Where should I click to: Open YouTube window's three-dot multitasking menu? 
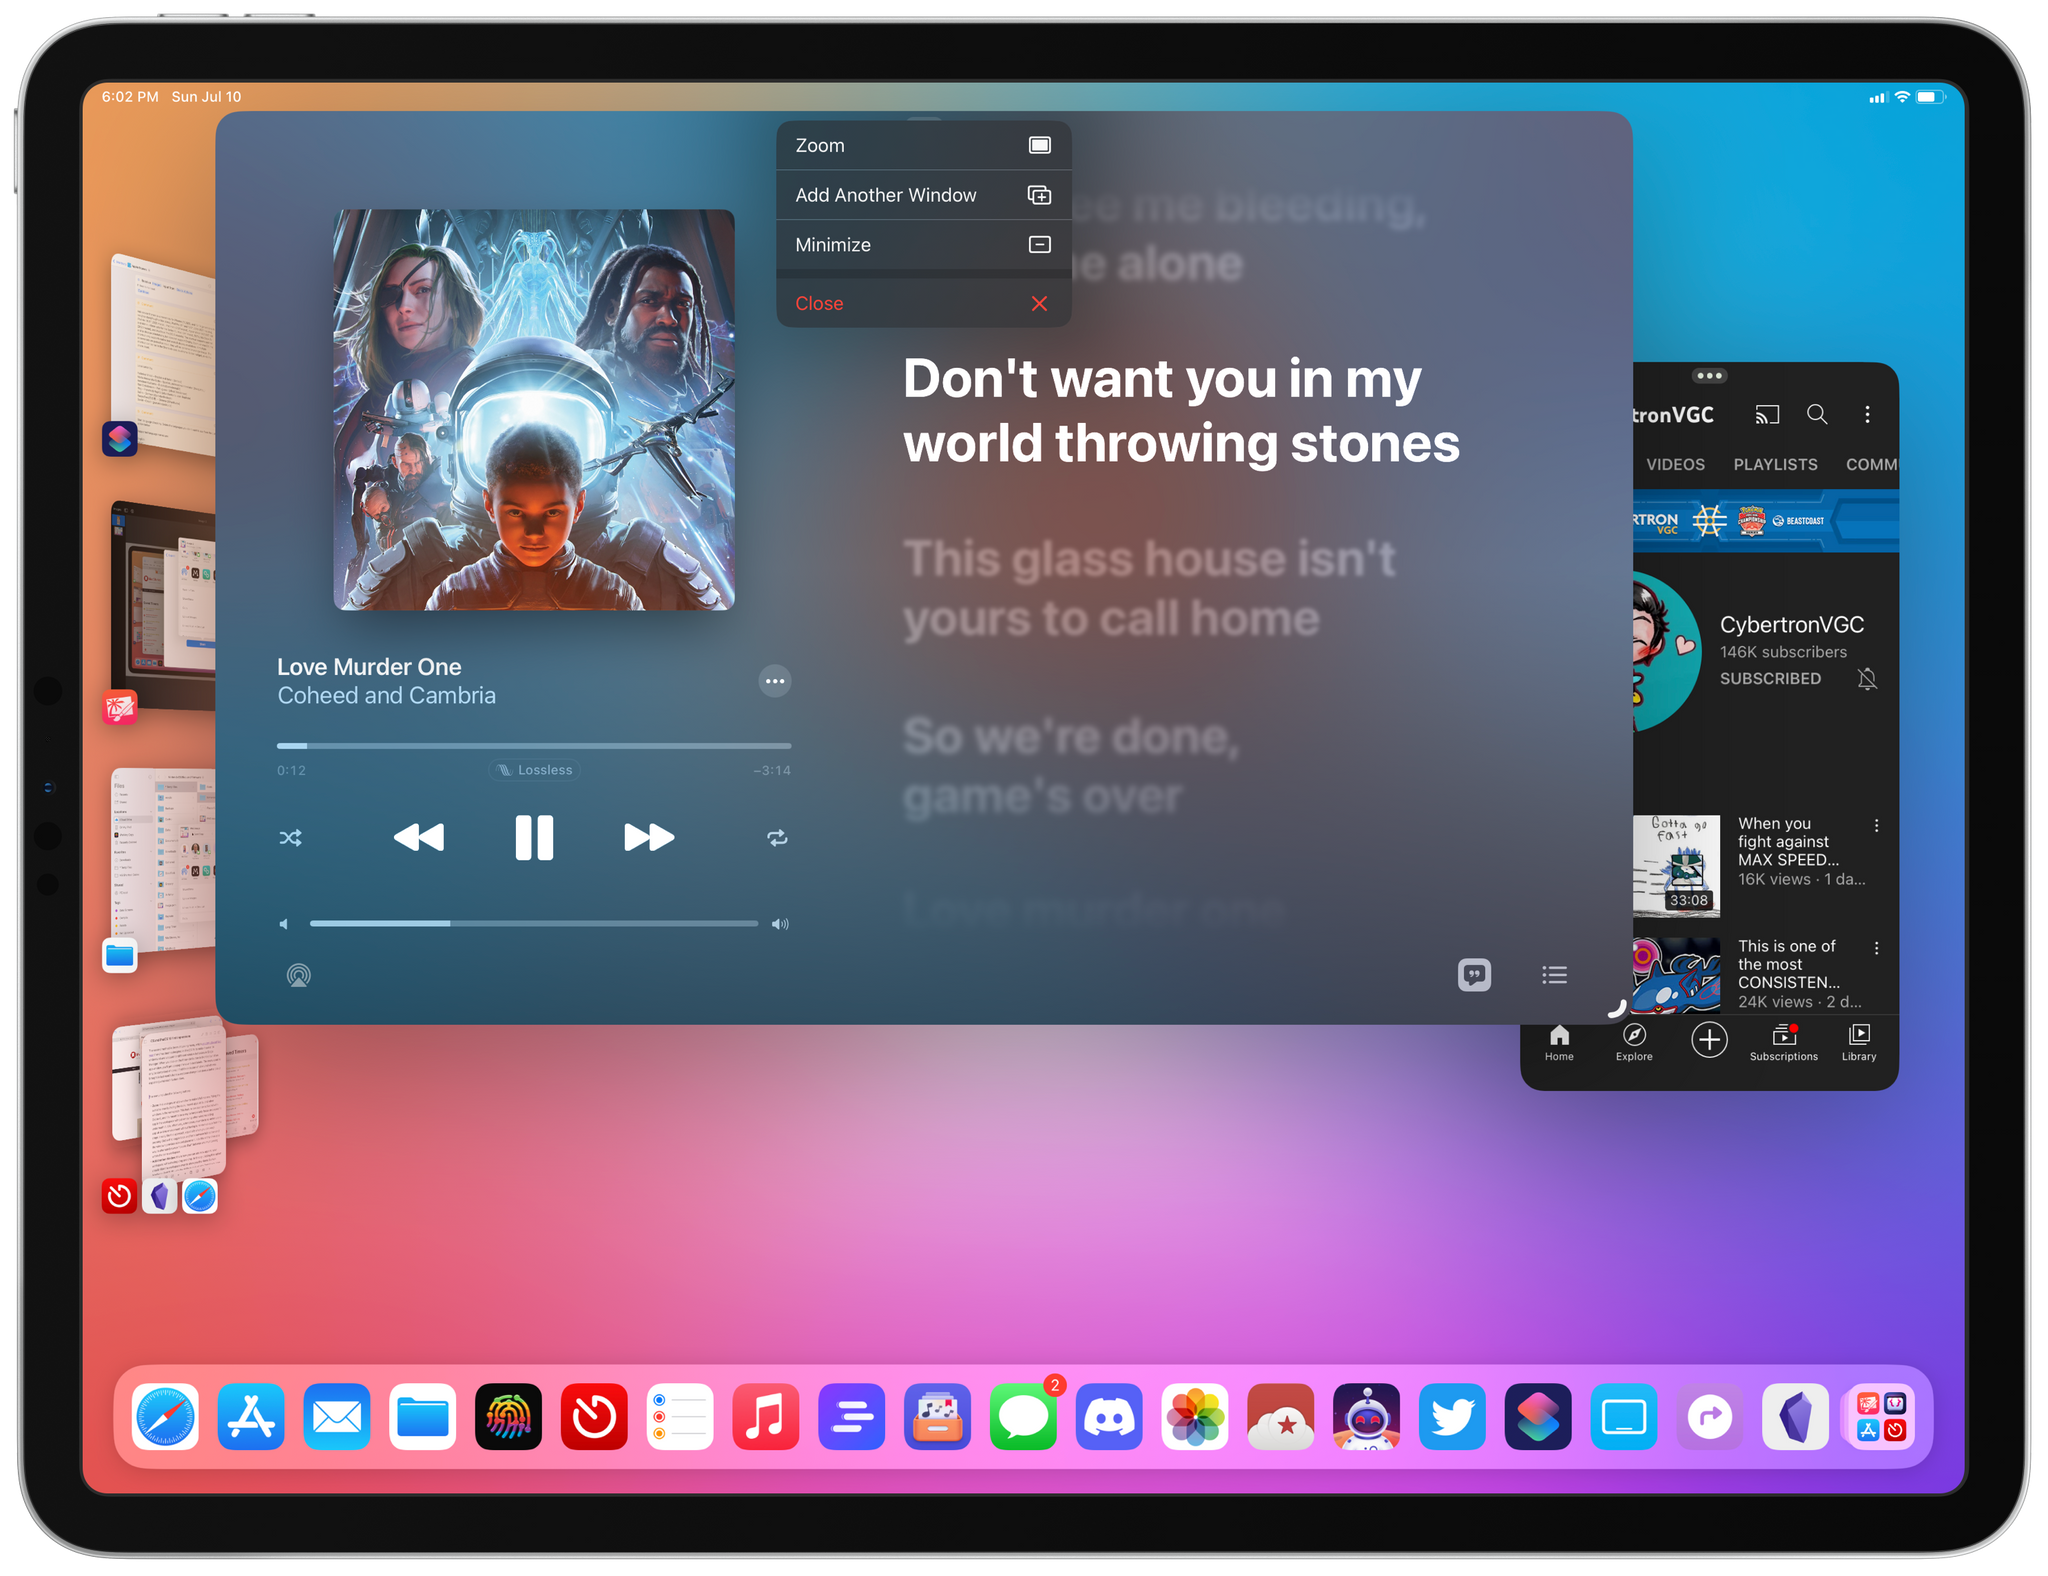(x=1709, y=376)
